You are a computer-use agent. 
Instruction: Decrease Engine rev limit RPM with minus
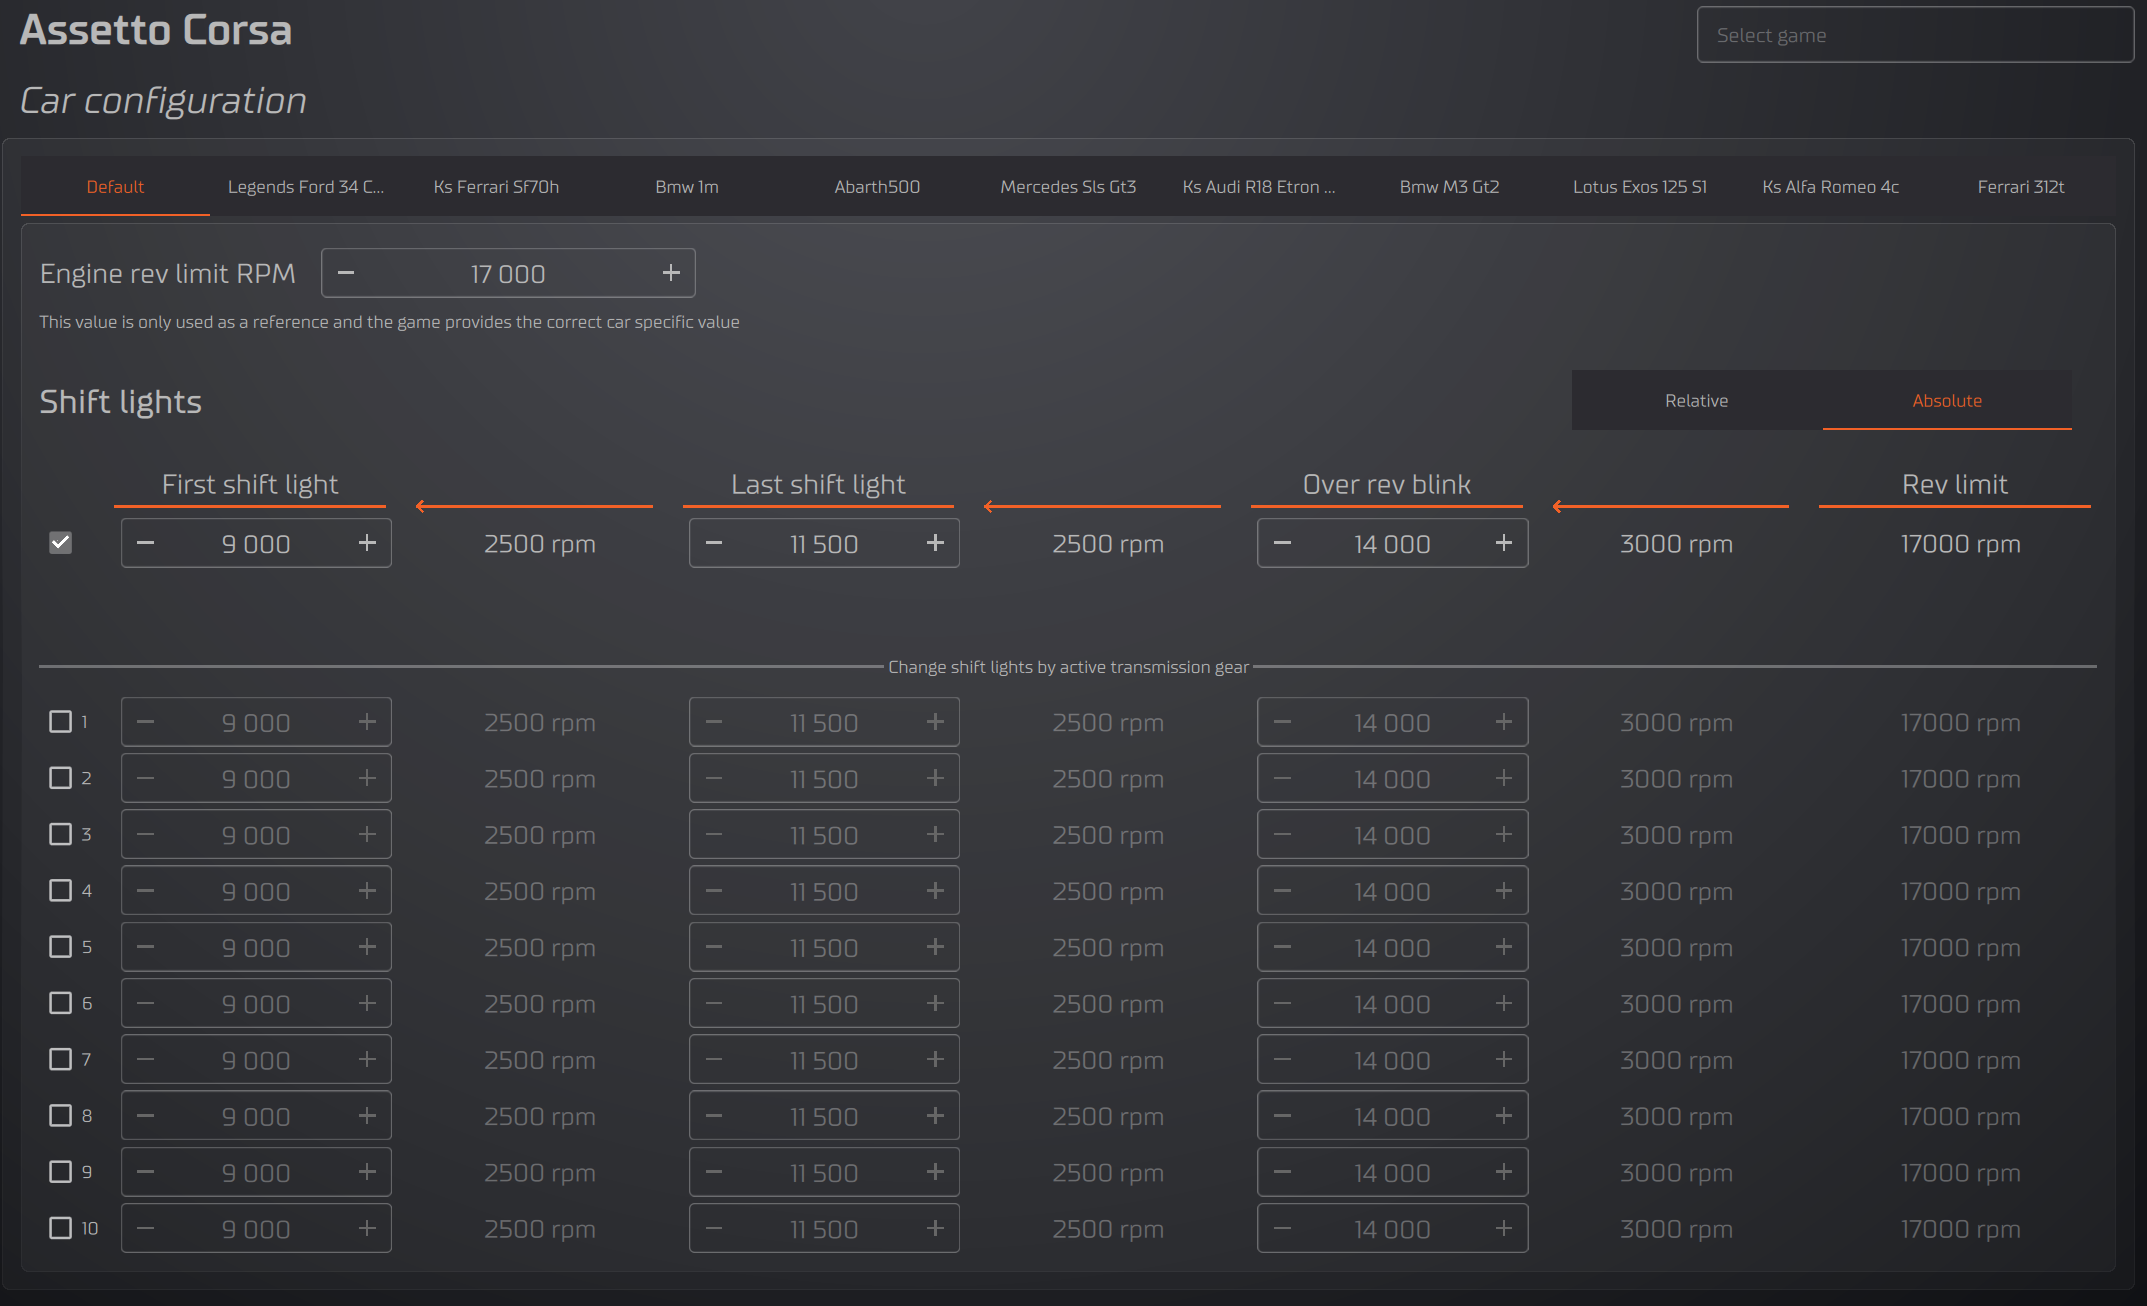click(346, 273)
